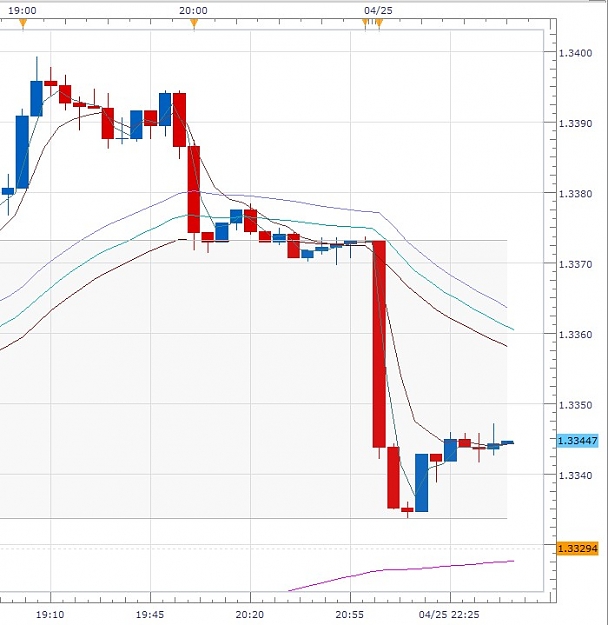The height and width of the screenshot is (625, 608).
Task: Click the 19:10 bottom time label
Action: pyautogui.click(x=50, y=615)
